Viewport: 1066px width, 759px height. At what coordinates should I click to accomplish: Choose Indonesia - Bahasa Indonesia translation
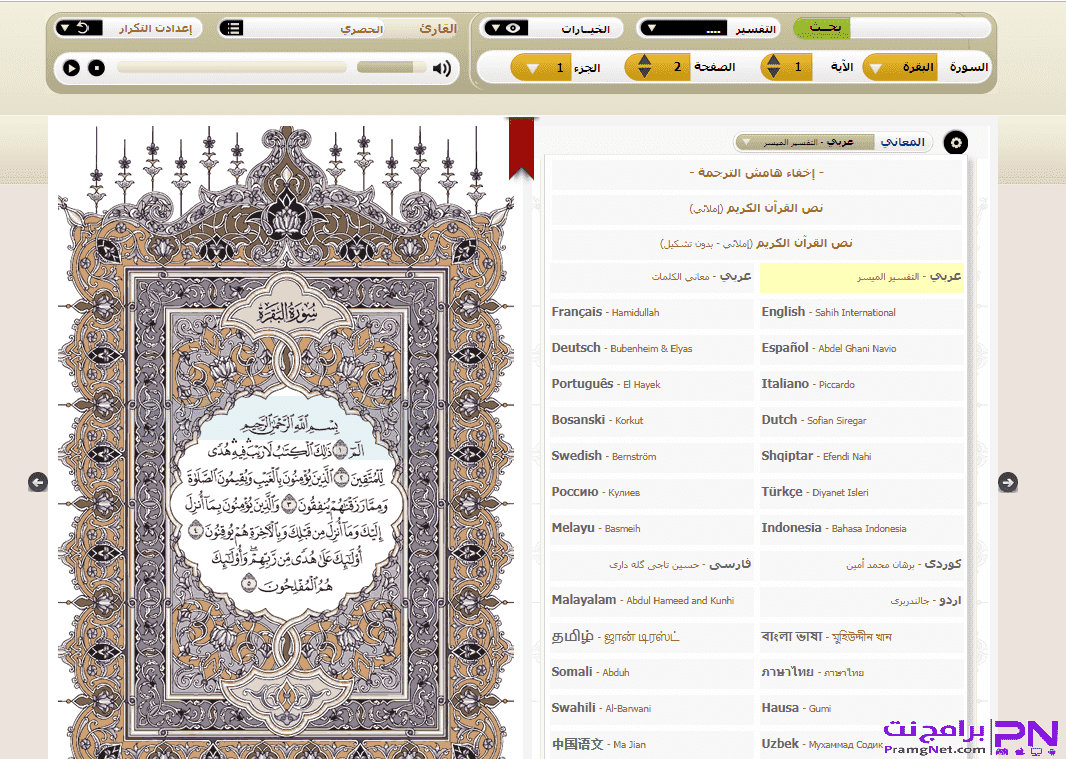pyautogui.click(x=861, y=529)
